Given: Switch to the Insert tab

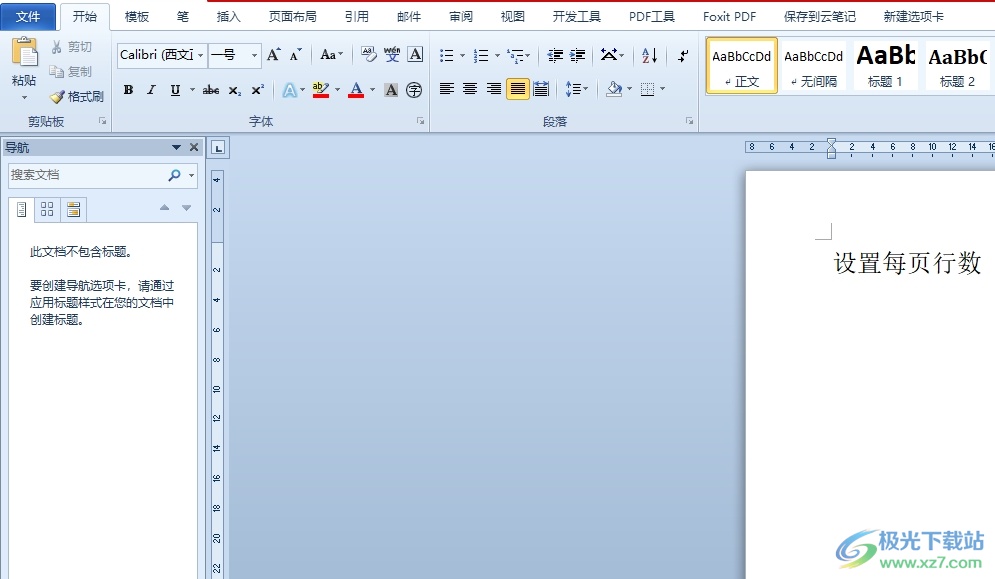Looking at the screenshot, I should [x=228, y=17].
